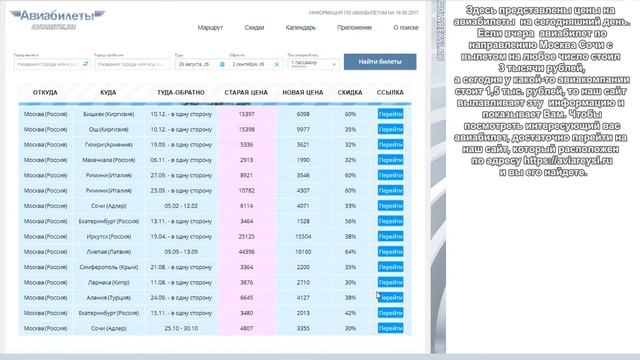Screen dimensions: 640x360
Task: Click Перейти for Симферополь (Крым) row
Action: pyautogui.click(x=391, y=267)
